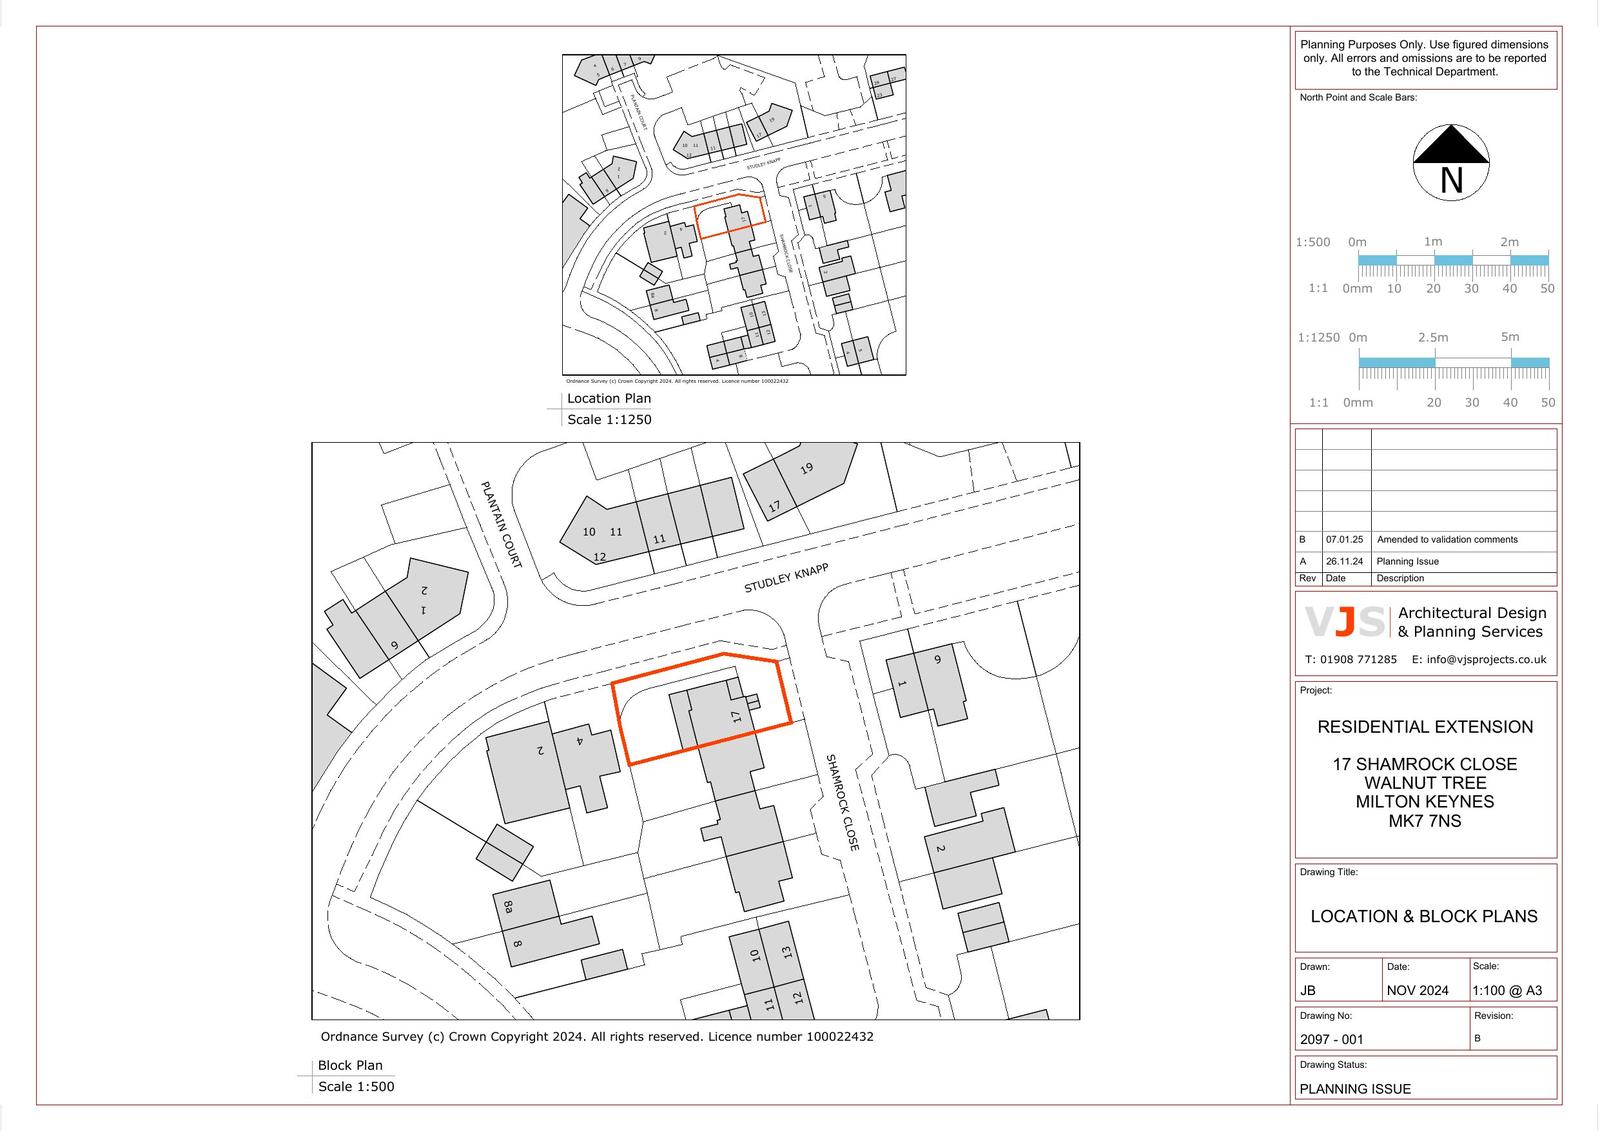
Task: Click the VJS company logo
Action: tap(1345, 622)
